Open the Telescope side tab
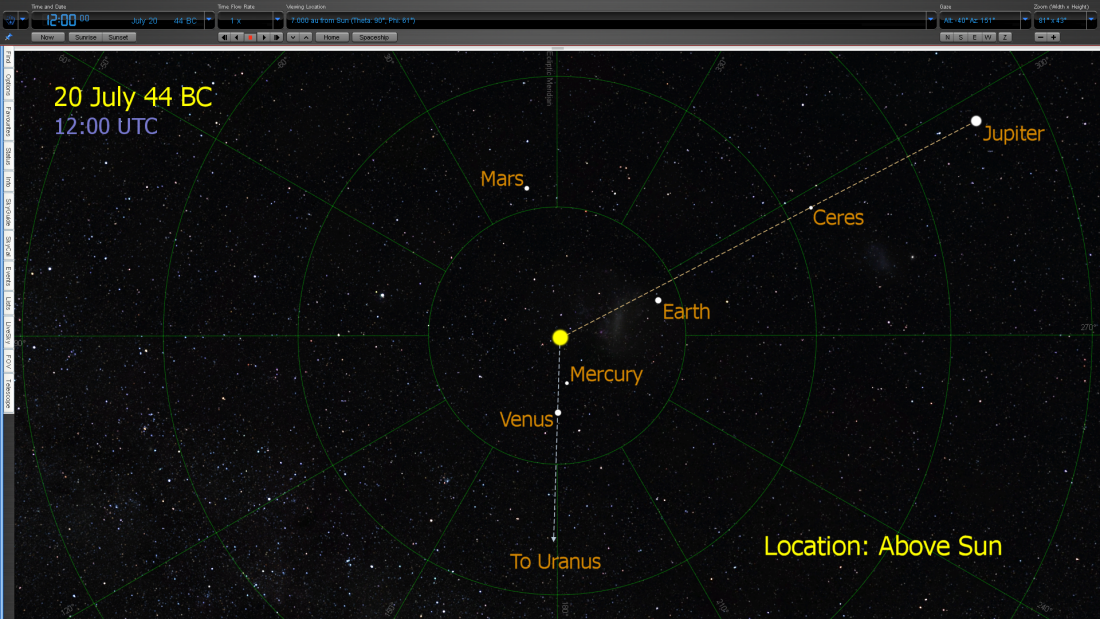The height and width of the screenshot is (619, 1100). tap(8, 394)
